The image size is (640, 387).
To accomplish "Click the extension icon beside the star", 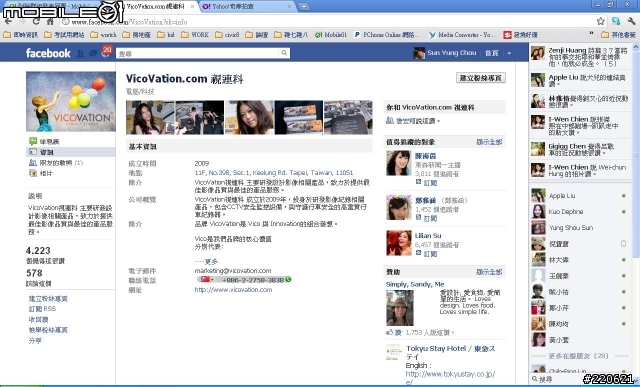I will pos(616,21).
